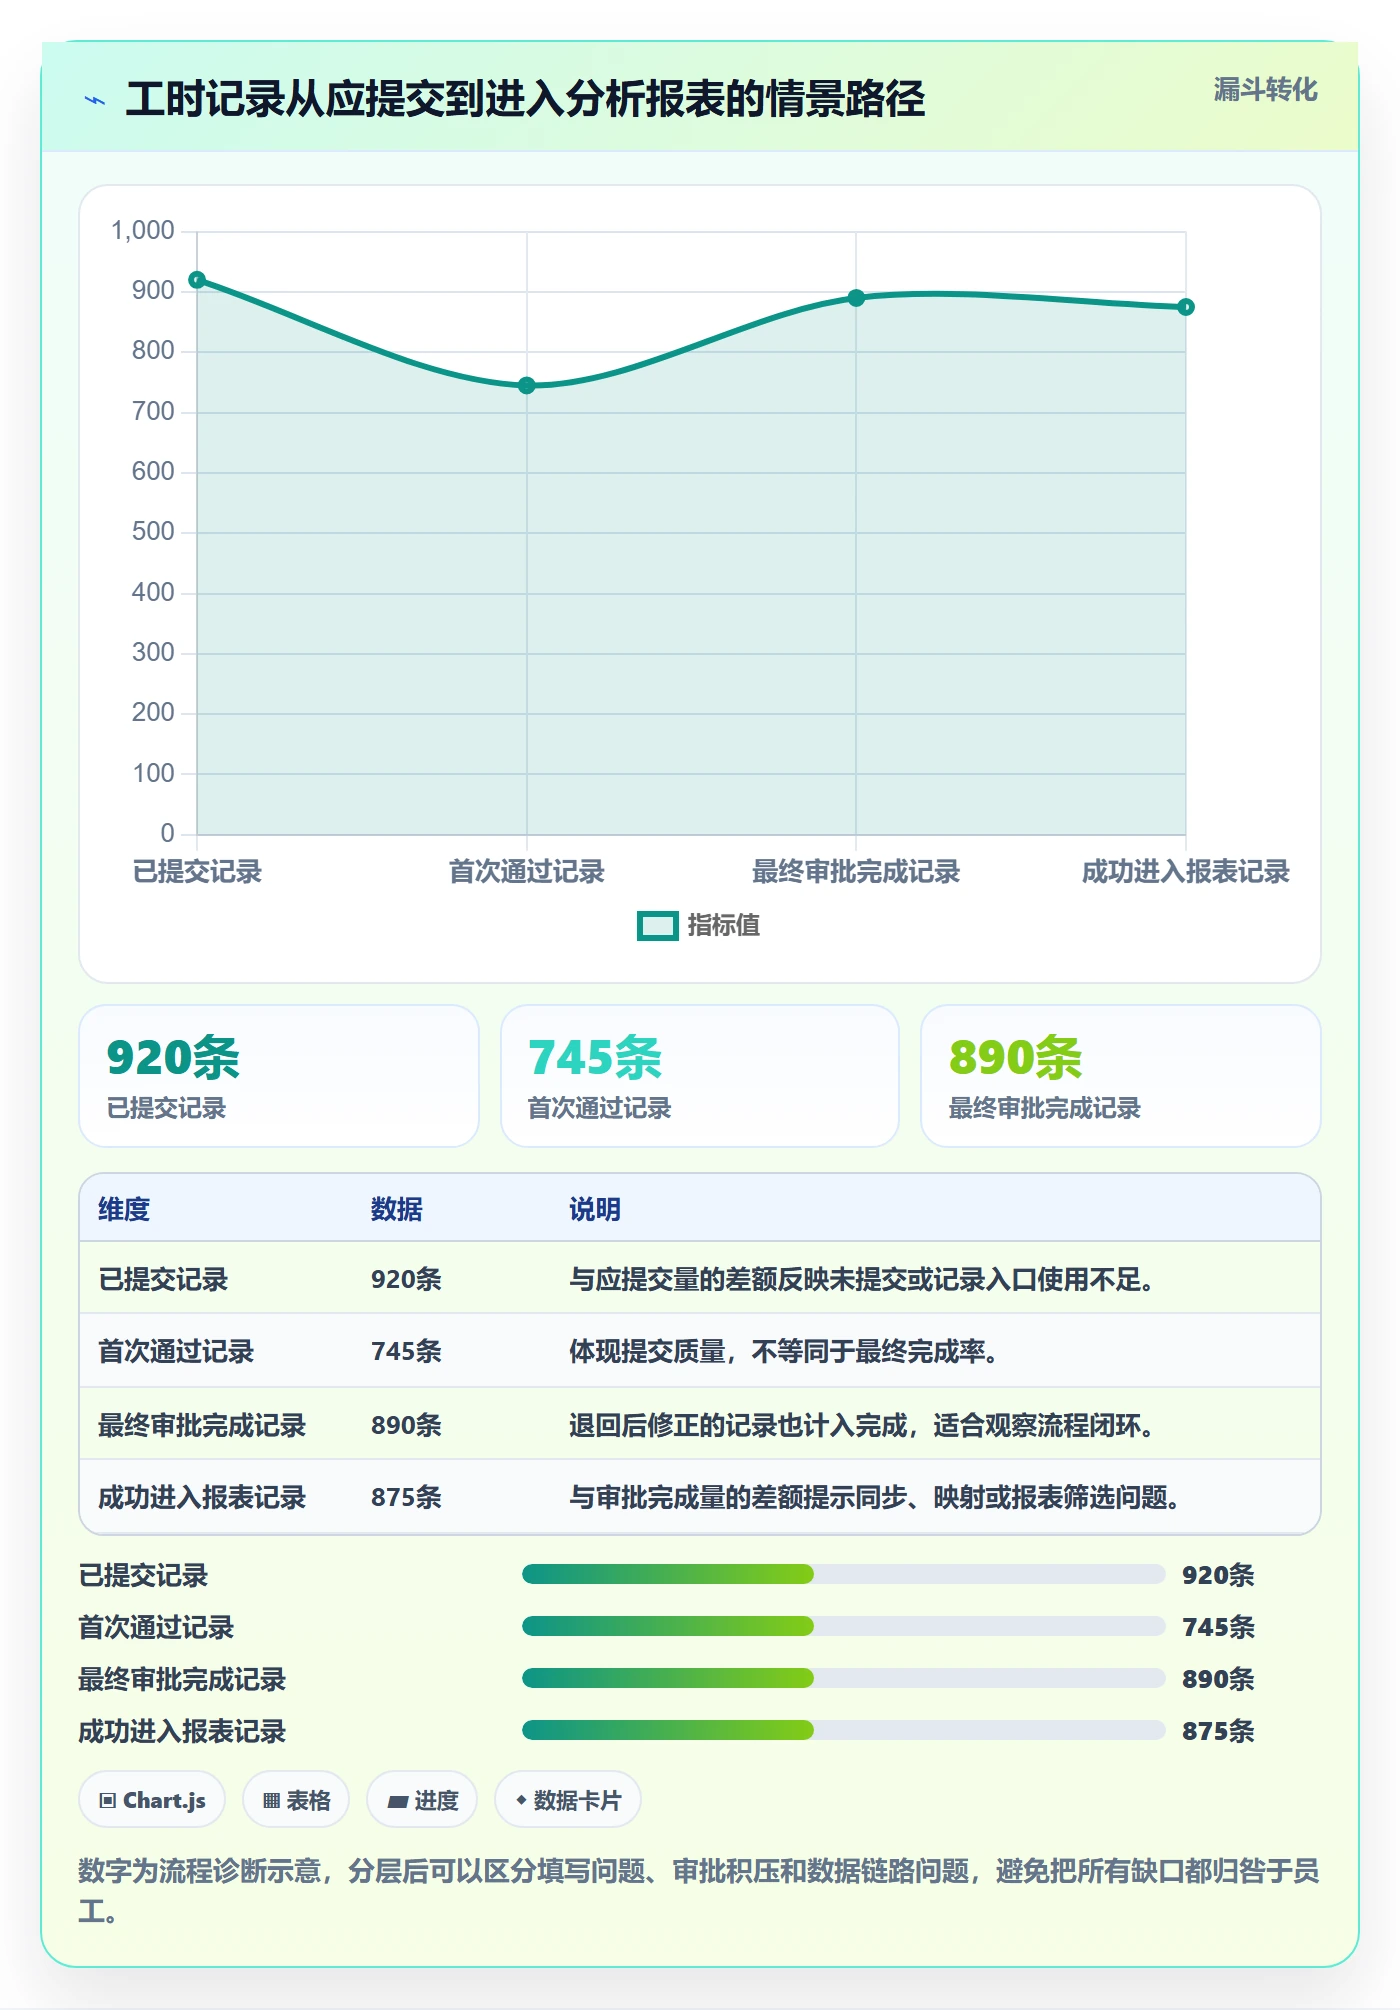Click the 890条 cell in the table

coord(406,1425)
